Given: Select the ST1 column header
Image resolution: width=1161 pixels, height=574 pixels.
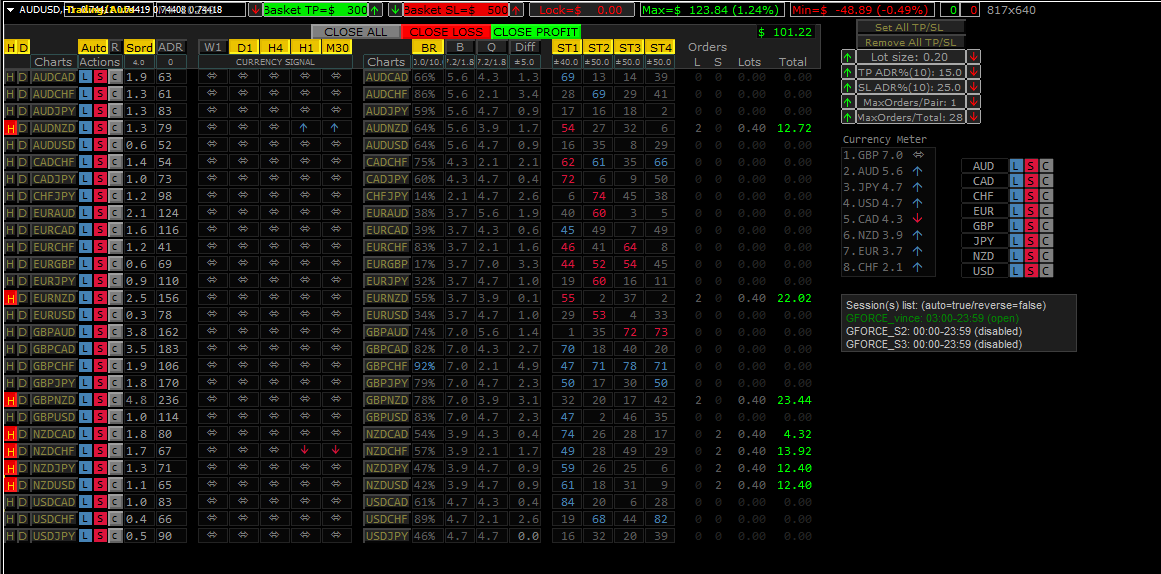Looking at the screenshot, I should [568, 47].
